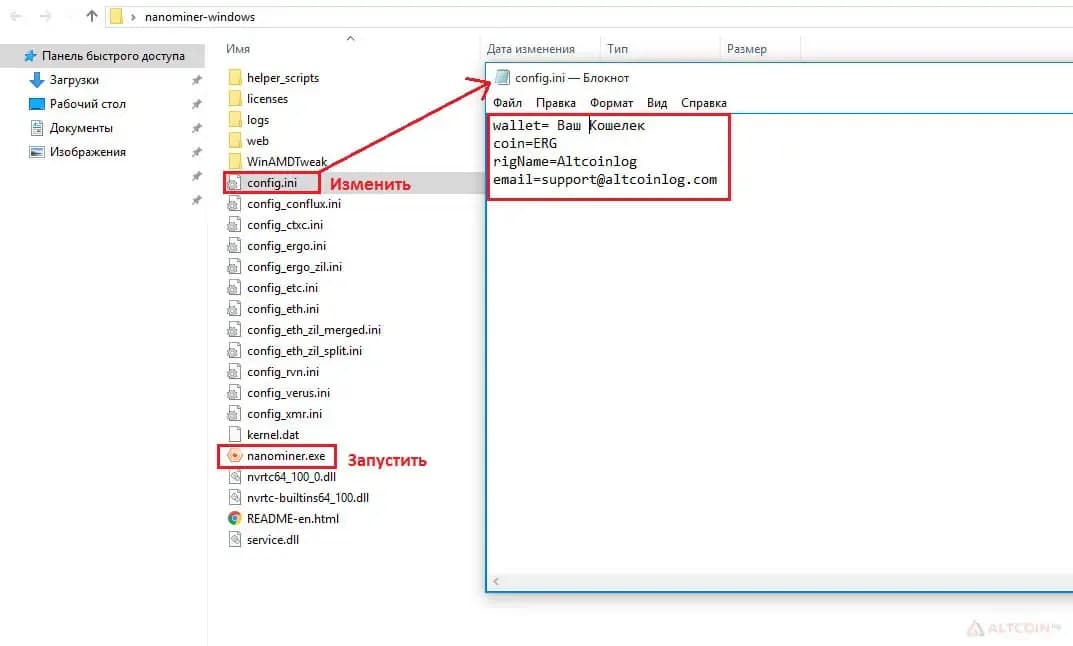The height and width of the screenshot is (646, 1073).
Task: Select the helper_scripts folder name
Action: coord(283,78)
